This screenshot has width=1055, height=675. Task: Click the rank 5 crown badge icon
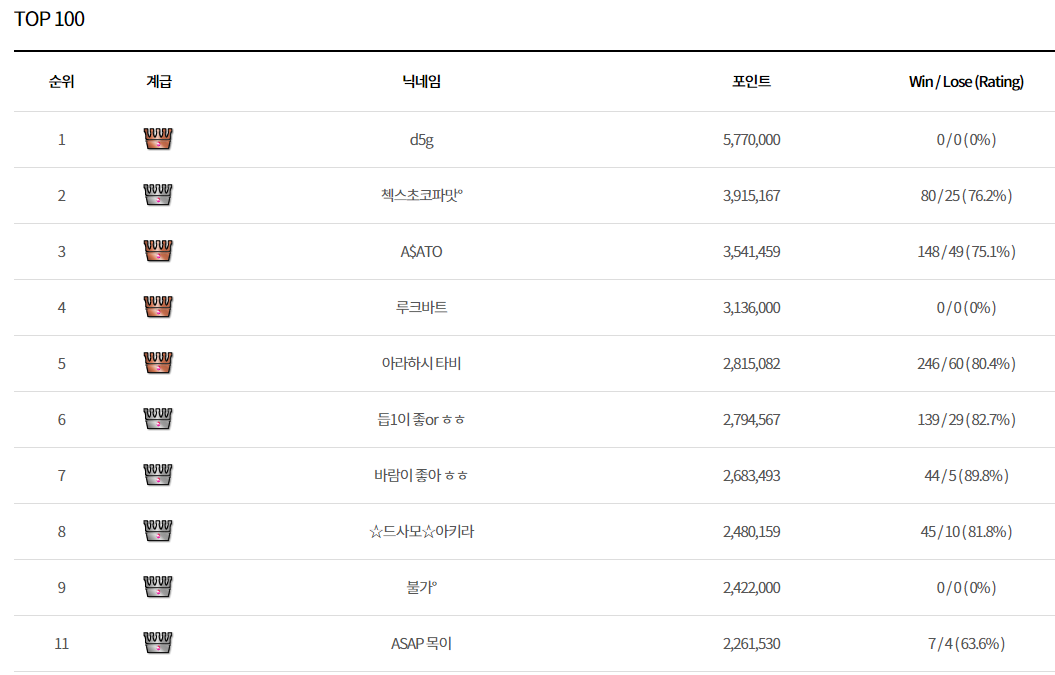coord(158,363)
